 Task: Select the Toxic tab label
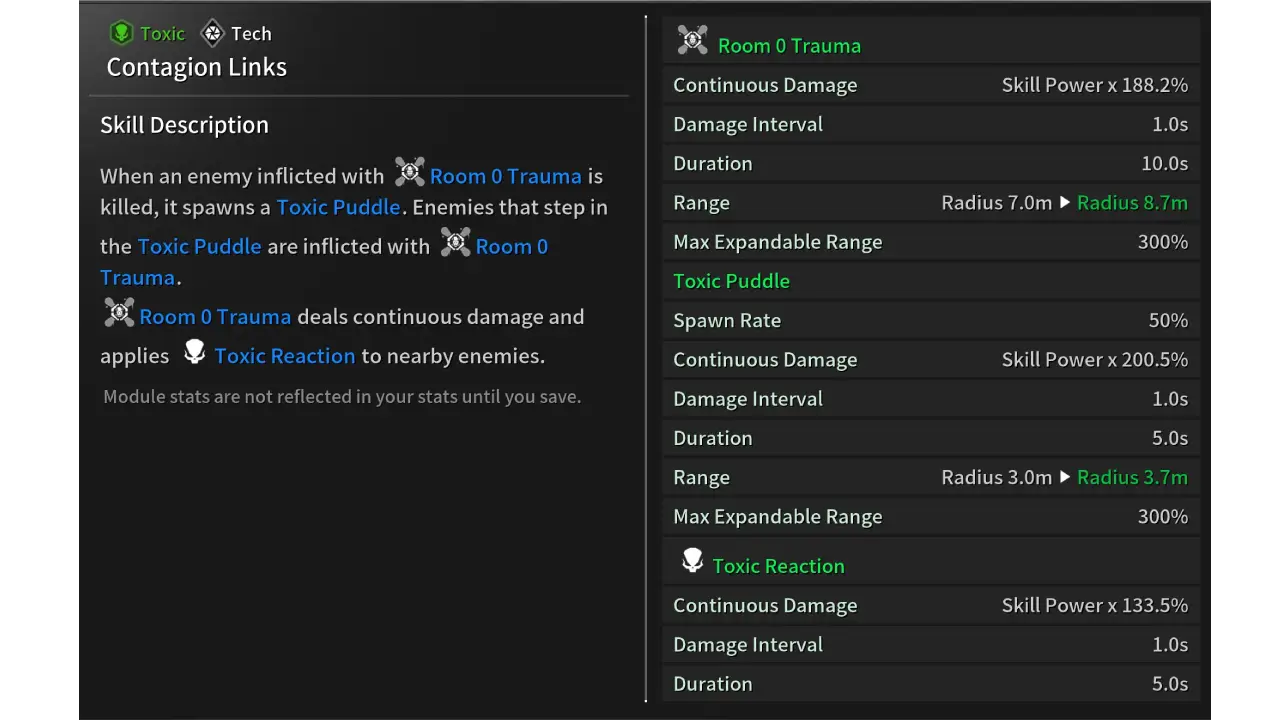tap(162, 33)
